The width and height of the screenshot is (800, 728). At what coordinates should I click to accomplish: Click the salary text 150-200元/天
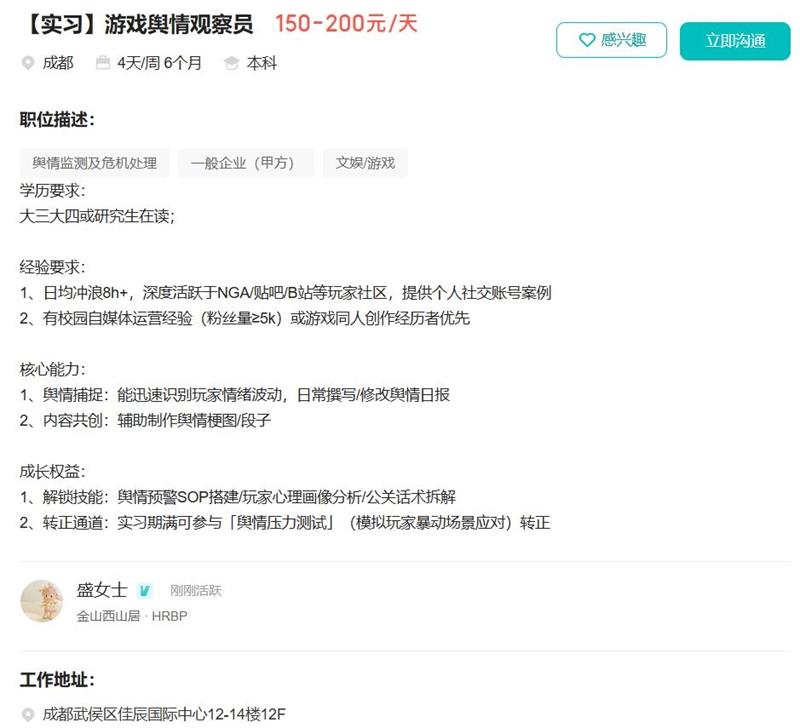click(x=346, y=24)
